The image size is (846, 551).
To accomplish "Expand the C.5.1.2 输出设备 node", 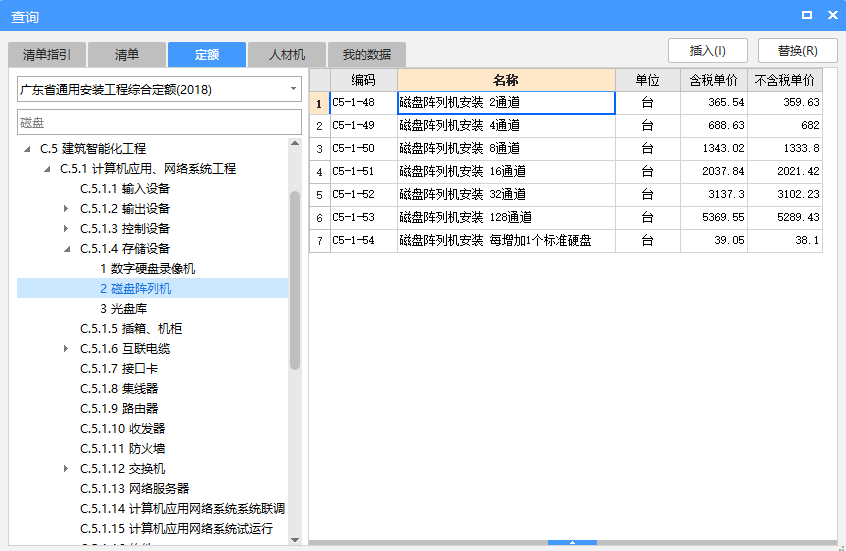I will [x=66, y=208].
